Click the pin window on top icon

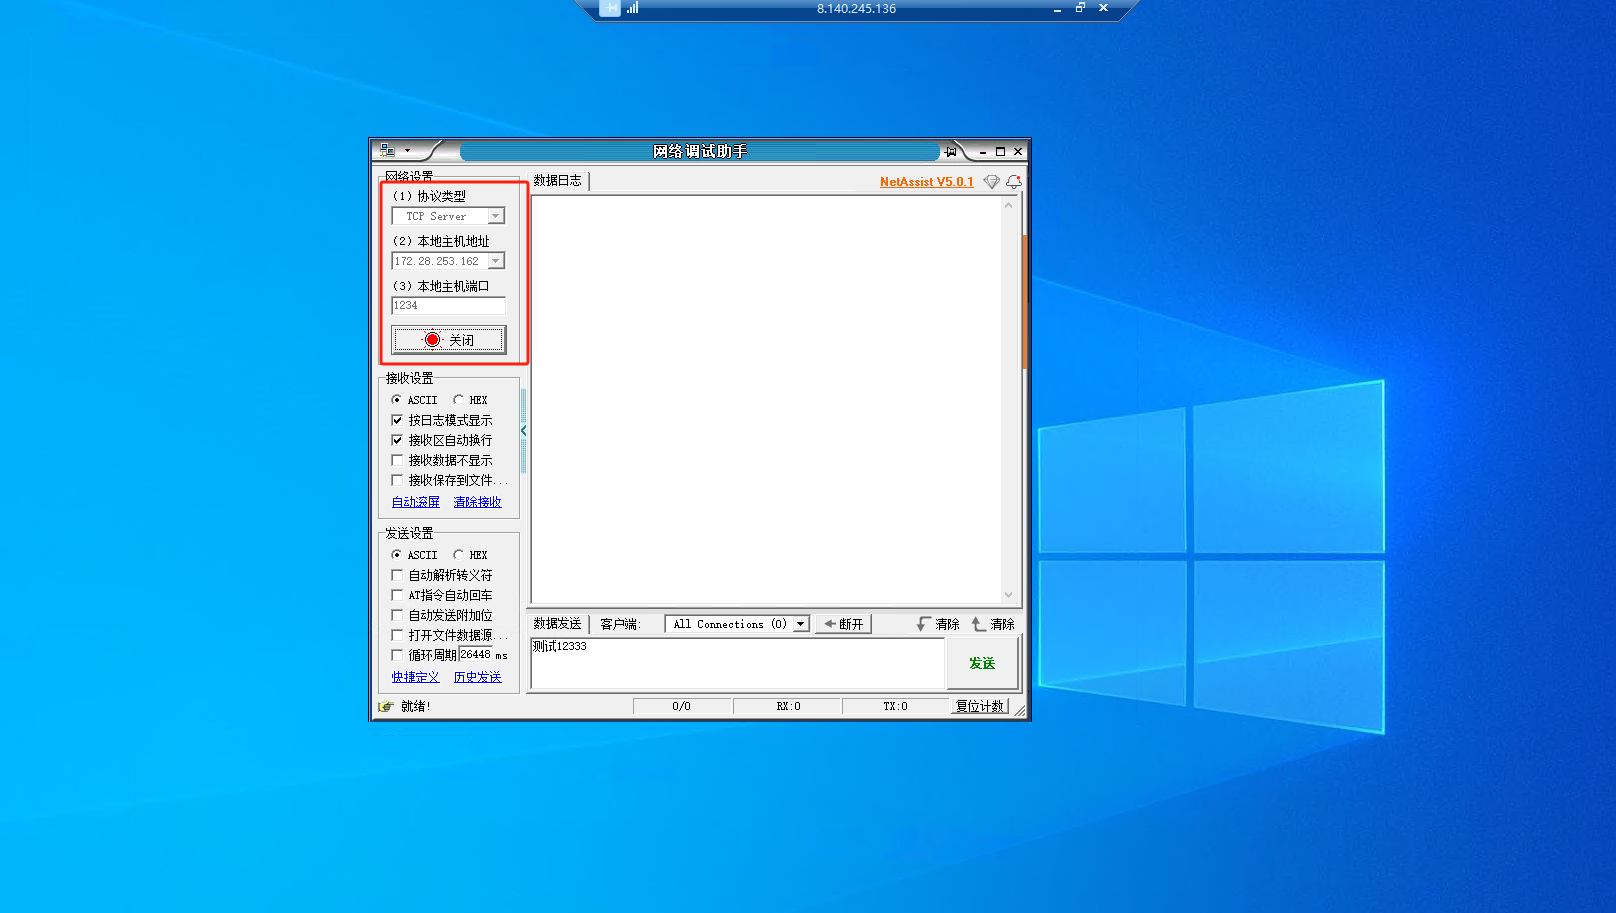point(951,152)
